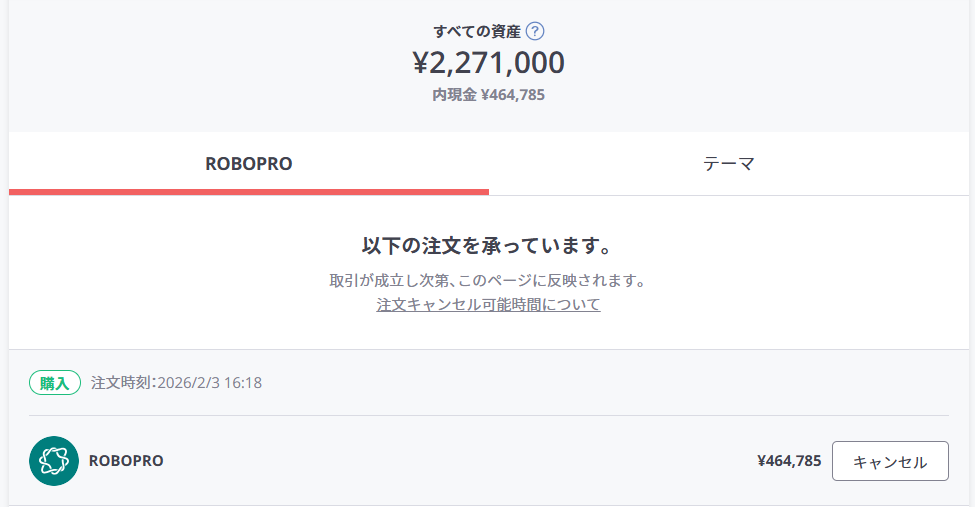
Task: Click the teal ROBOPRO logo icon
Action: pyautogui.click(x=54, y=461)
